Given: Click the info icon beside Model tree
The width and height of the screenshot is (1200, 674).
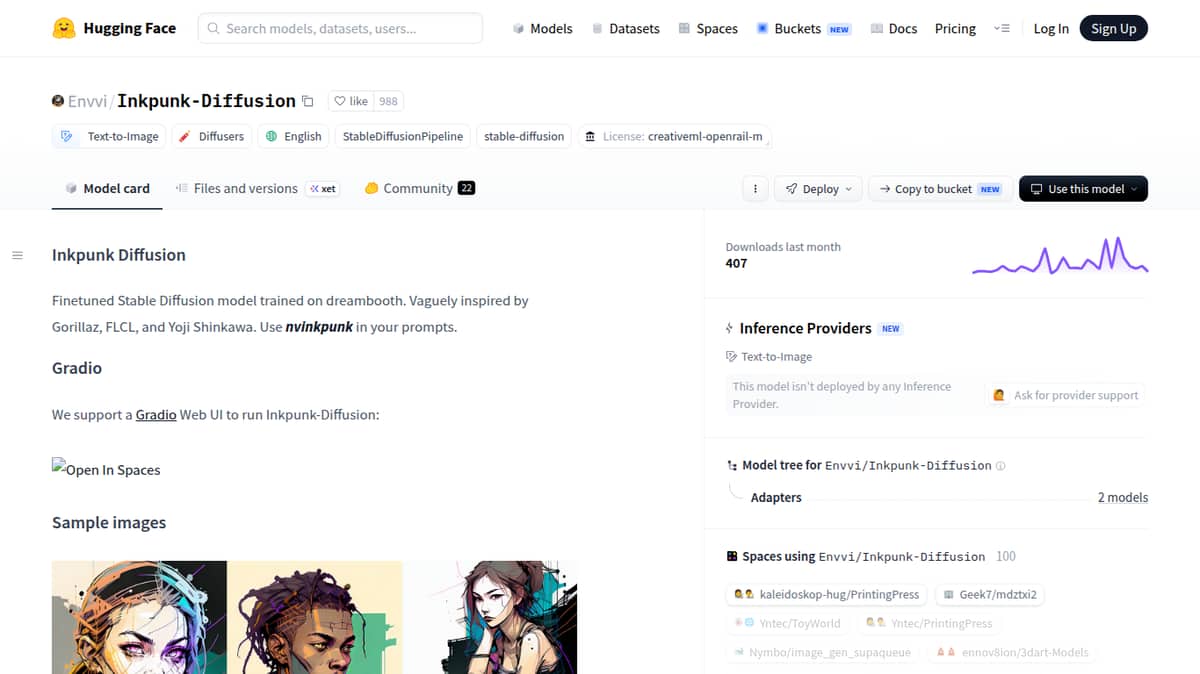Looking at the screenshot, I should pos(1001,466).
